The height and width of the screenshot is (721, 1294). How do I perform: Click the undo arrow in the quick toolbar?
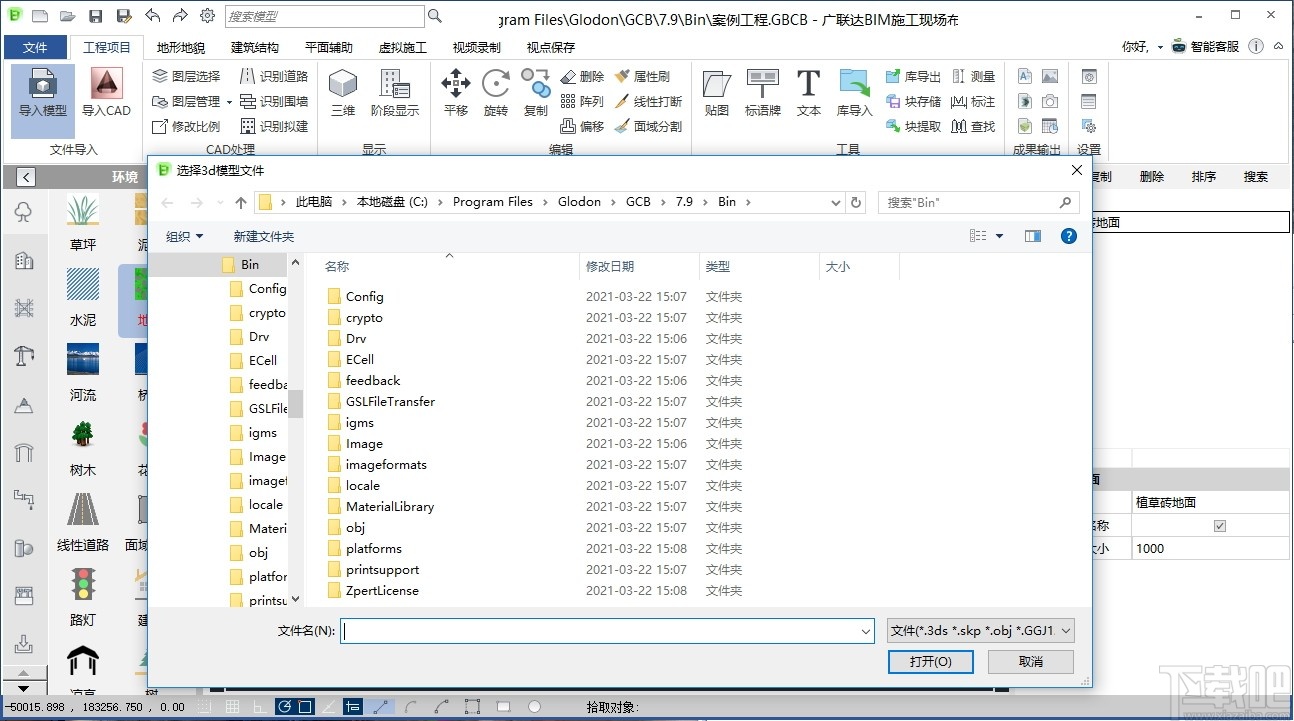pyautogui.click(x=152, y=16)
